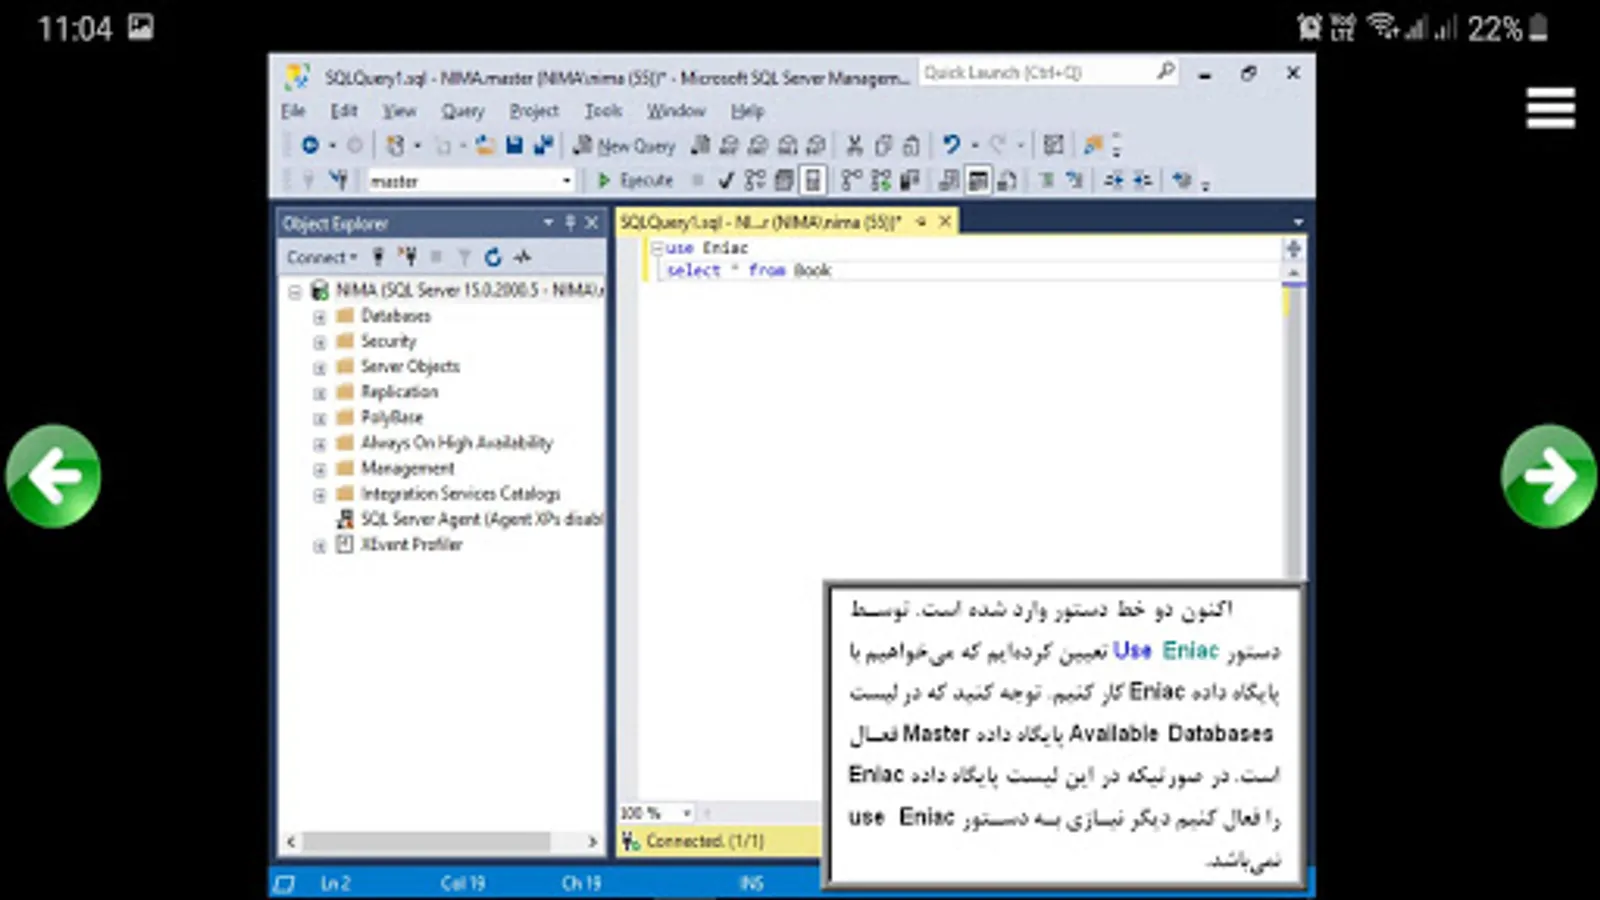Click the Object Explorer horizontal scrollbar thumb
Screen dimensions: 1600x900
pos(427,842)
